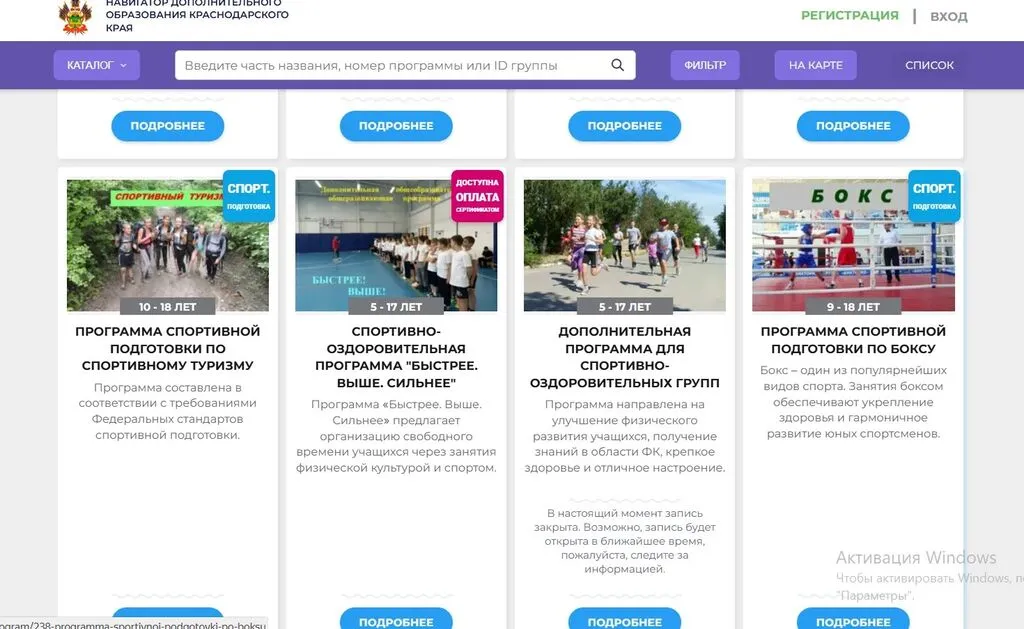Click the 'Спорт. подготовка' badge on the boxing card
Image resolution: width=1024 pixels, height=629 pixels.
(x=935, y=196)
